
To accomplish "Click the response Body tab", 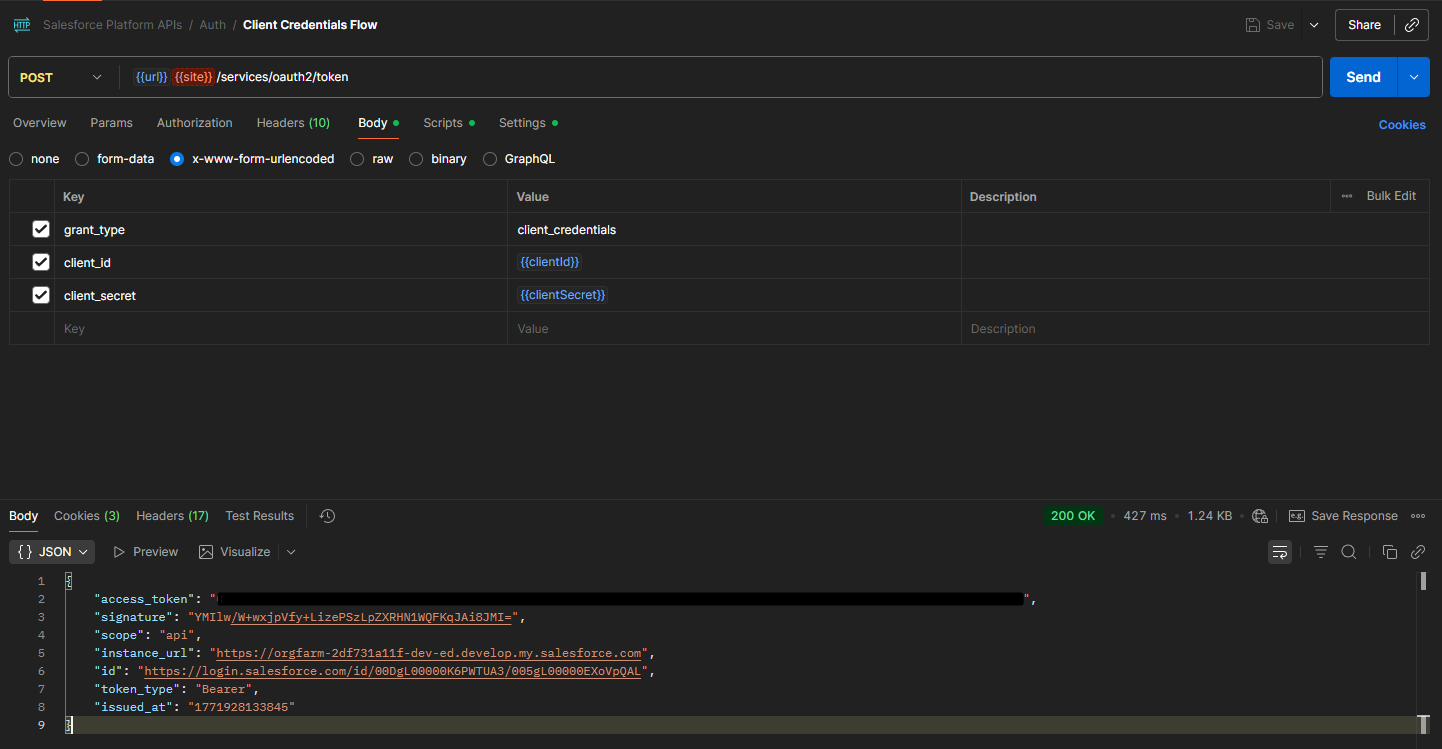I will click(24, 516).
